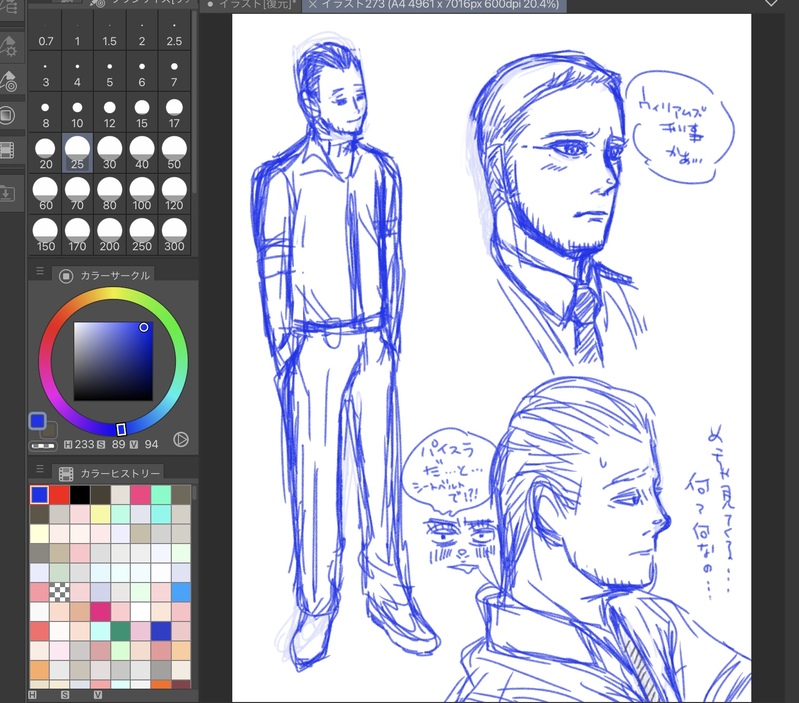Select the blue main color indicator
Image resolution: width=799 pixels, height=703 pixels.
(37, 421)
